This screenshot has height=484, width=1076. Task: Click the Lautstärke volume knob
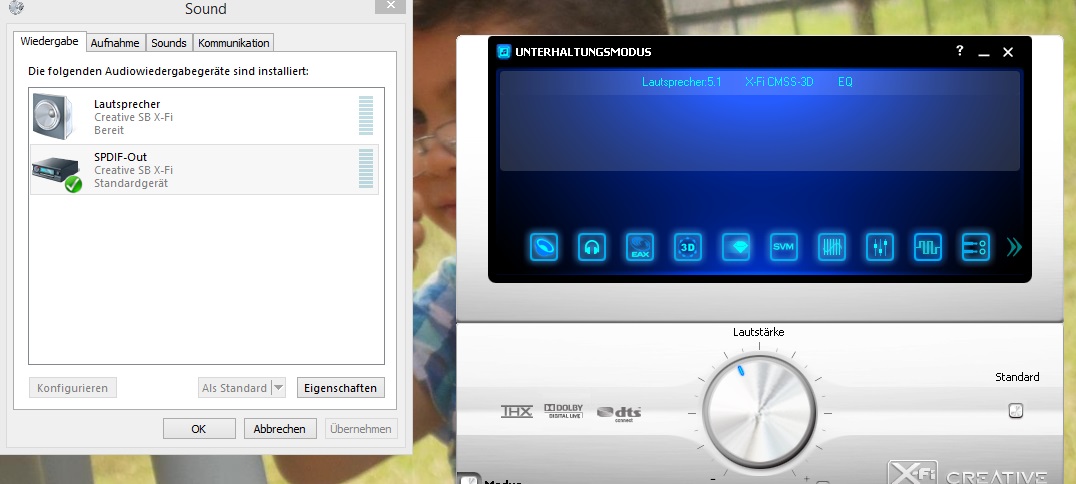tap(759, 412)
